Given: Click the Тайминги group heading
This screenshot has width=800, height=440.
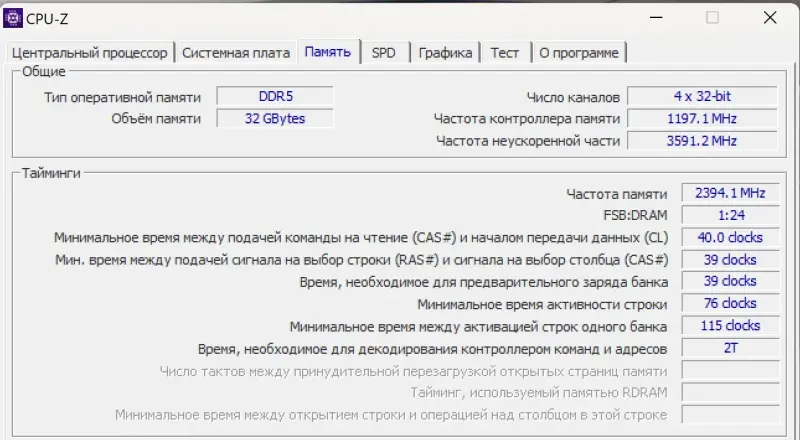Looking at the screenshot, I should click(x=51, y=174).
